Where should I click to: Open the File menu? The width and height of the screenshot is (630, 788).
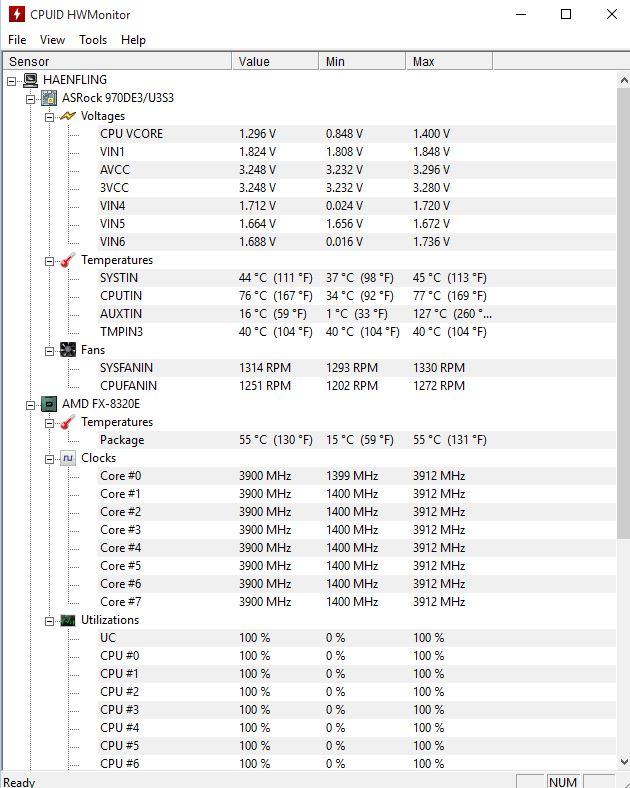pyautogui.click(x=17, y=40)
